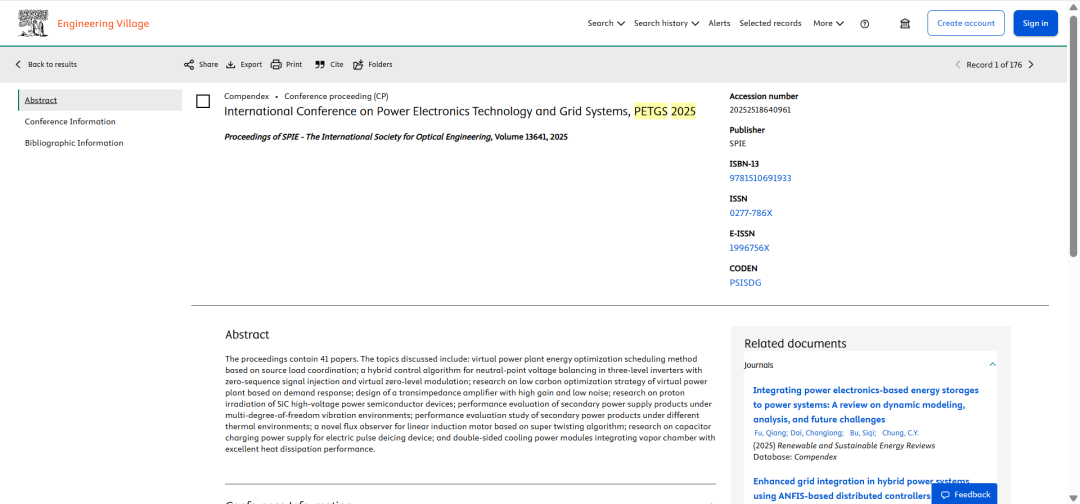Click the institution building icon
Image resolution: width=1080 pixels, height=504 pixels.
point(905,23)
